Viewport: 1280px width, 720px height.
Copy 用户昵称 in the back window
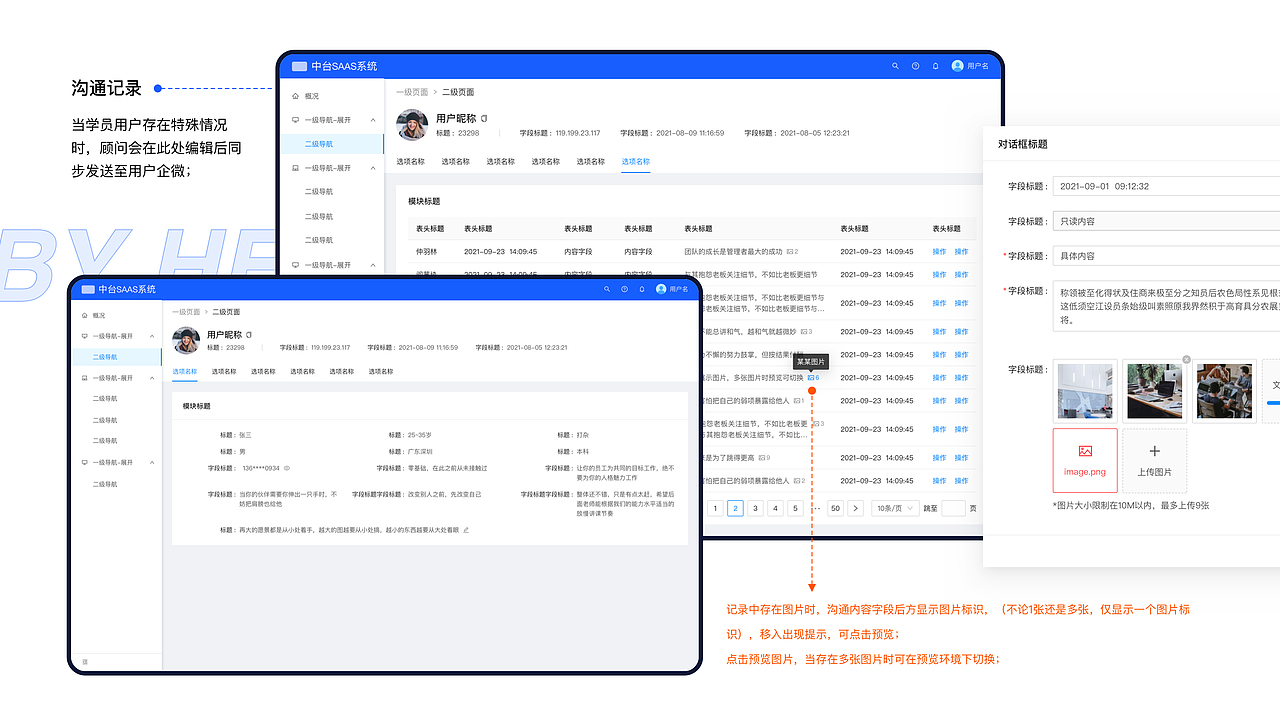coord(484,118)
